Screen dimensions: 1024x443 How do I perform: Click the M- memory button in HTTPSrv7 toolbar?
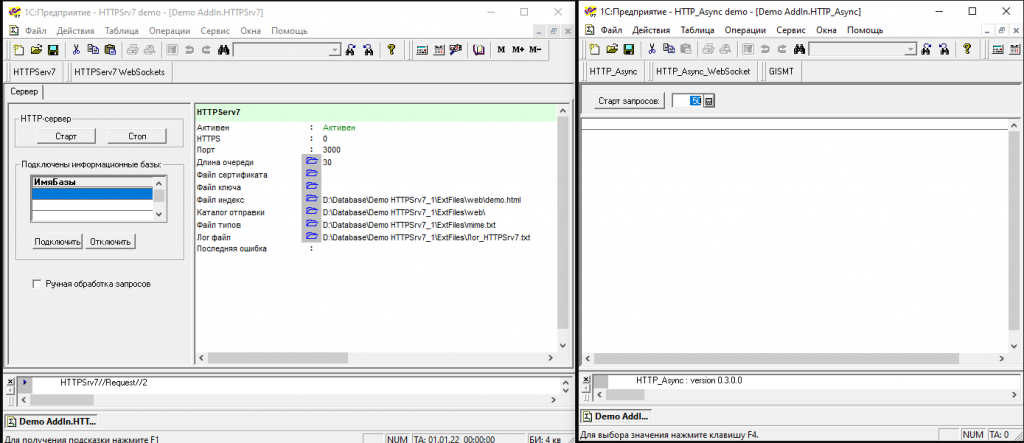coord(535,50)
